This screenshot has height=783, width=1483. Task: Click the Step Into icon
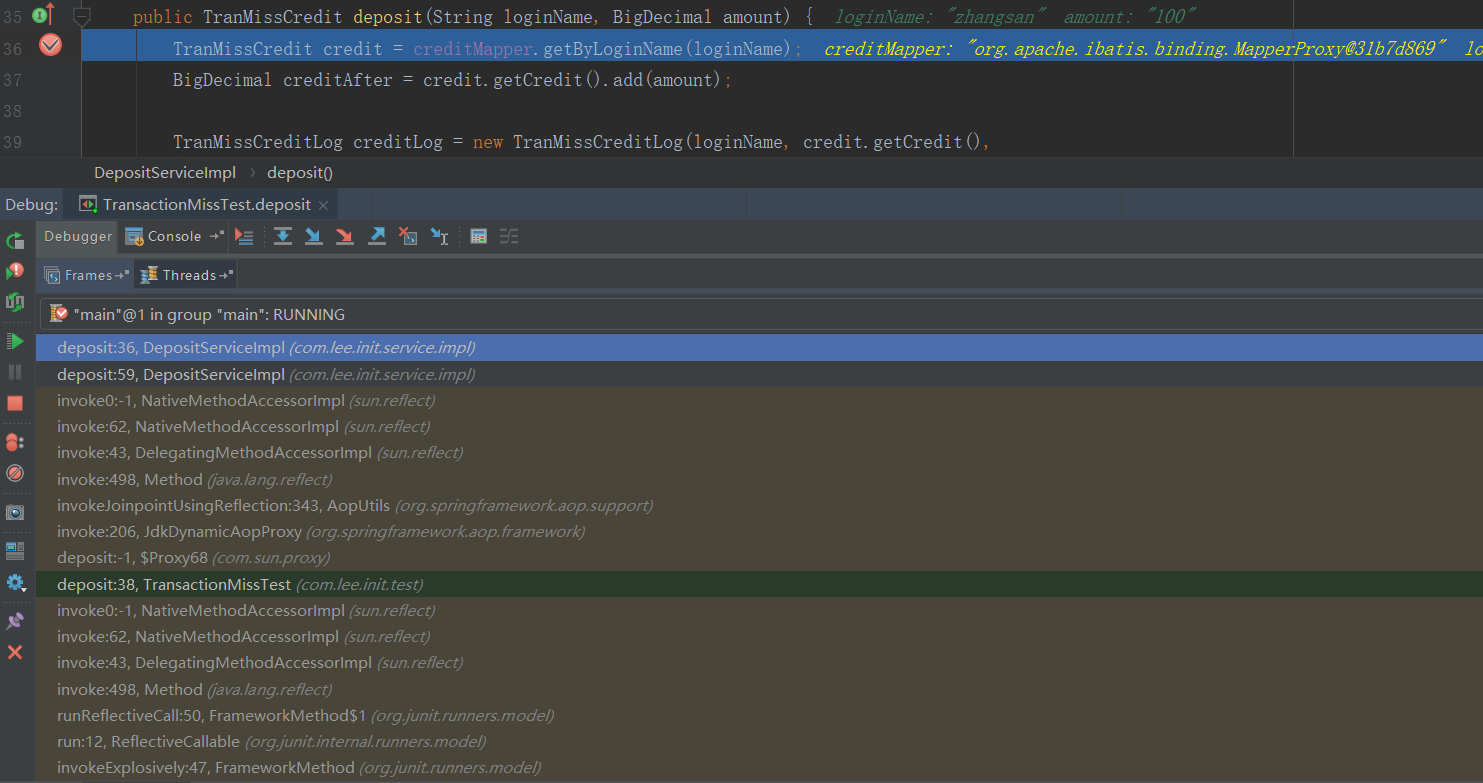tap(314, 236)
